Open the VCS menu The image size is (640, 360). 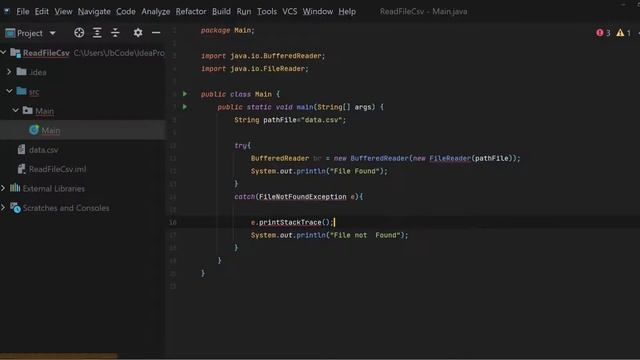click(x=289, y=11)
